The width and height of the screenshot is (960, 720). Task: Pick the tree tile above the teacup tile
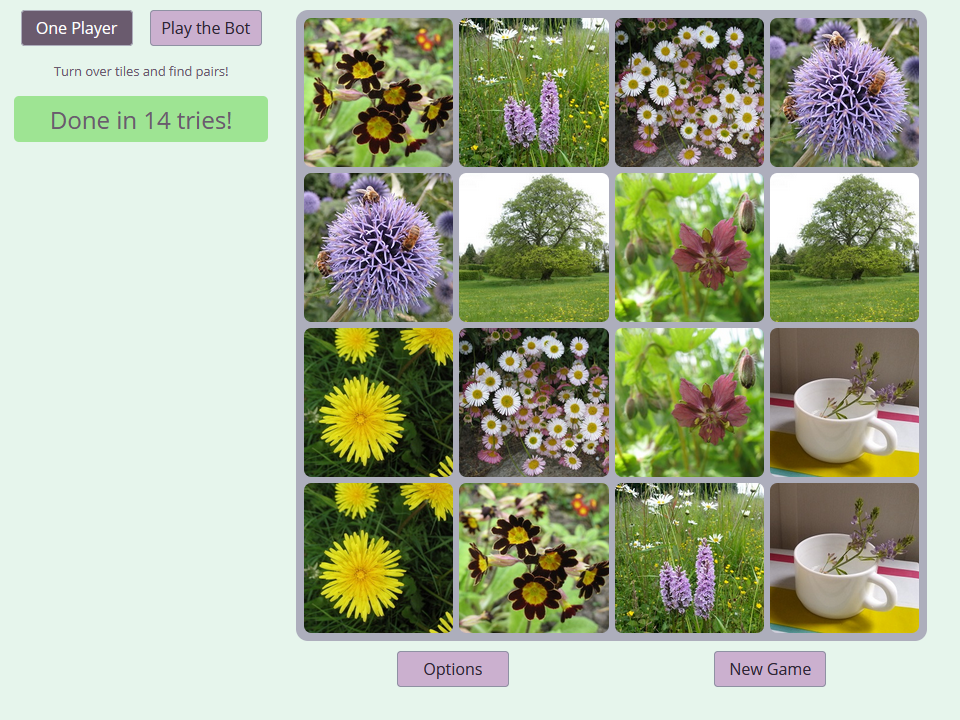click(x=844, y=247)
